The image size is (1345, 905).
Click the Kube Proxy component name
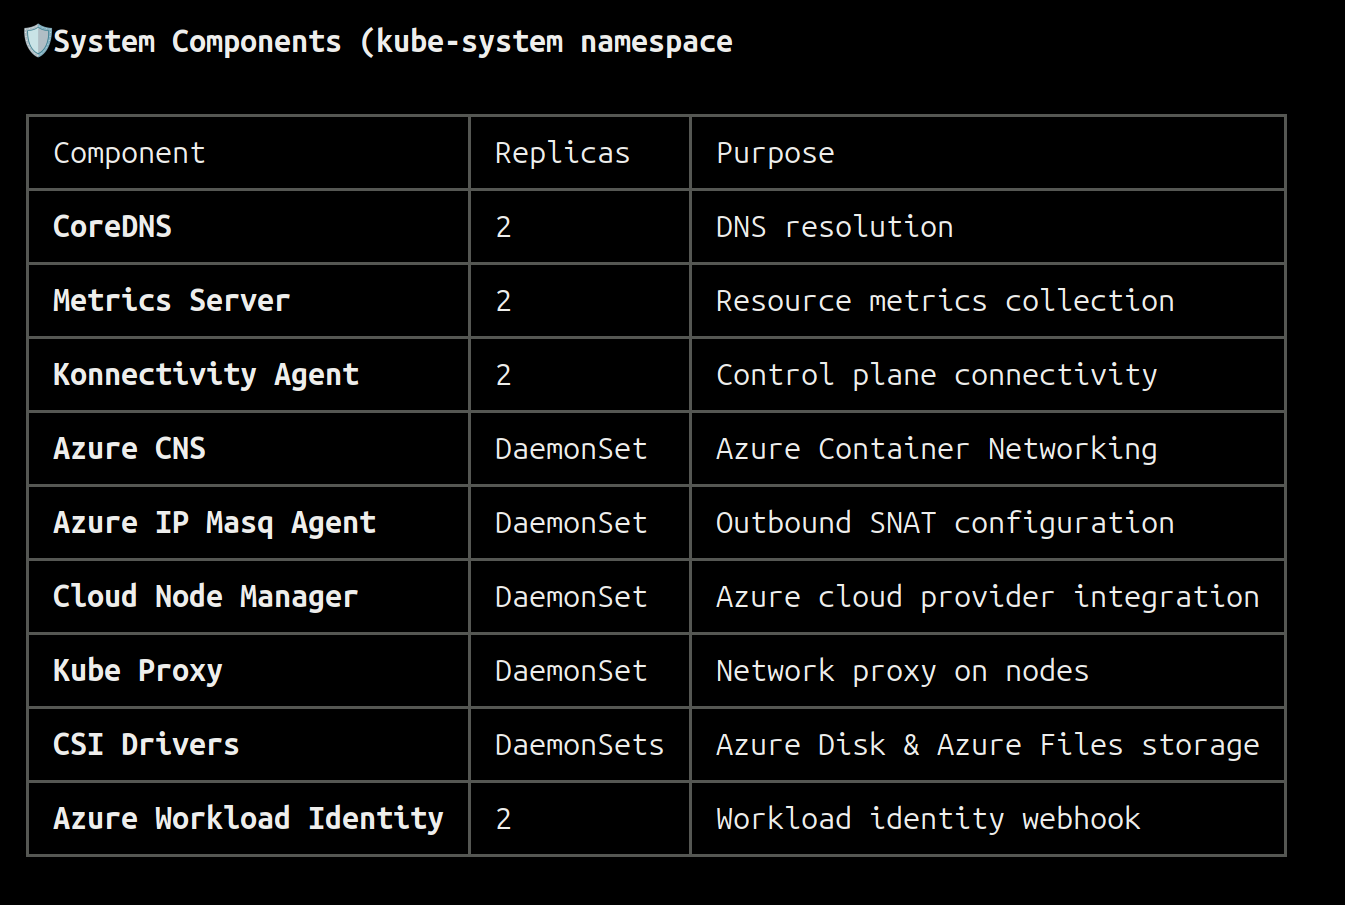(137, 671)
